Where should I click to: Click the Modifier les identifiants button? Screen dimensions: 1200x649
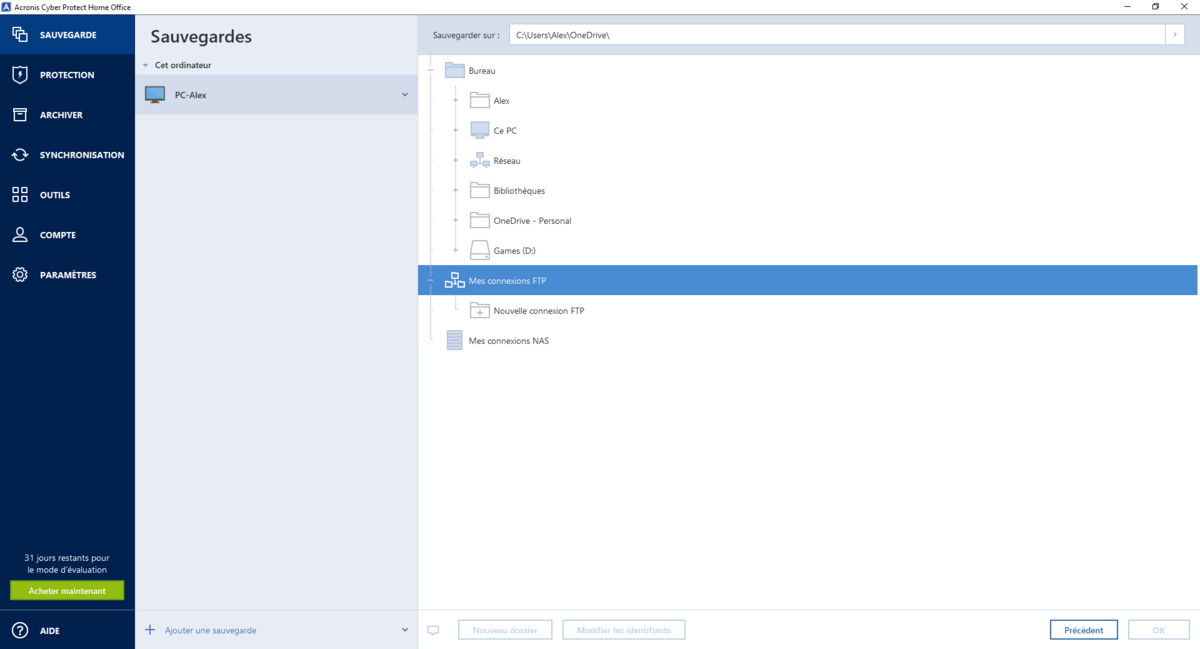(x=624, y=630)
